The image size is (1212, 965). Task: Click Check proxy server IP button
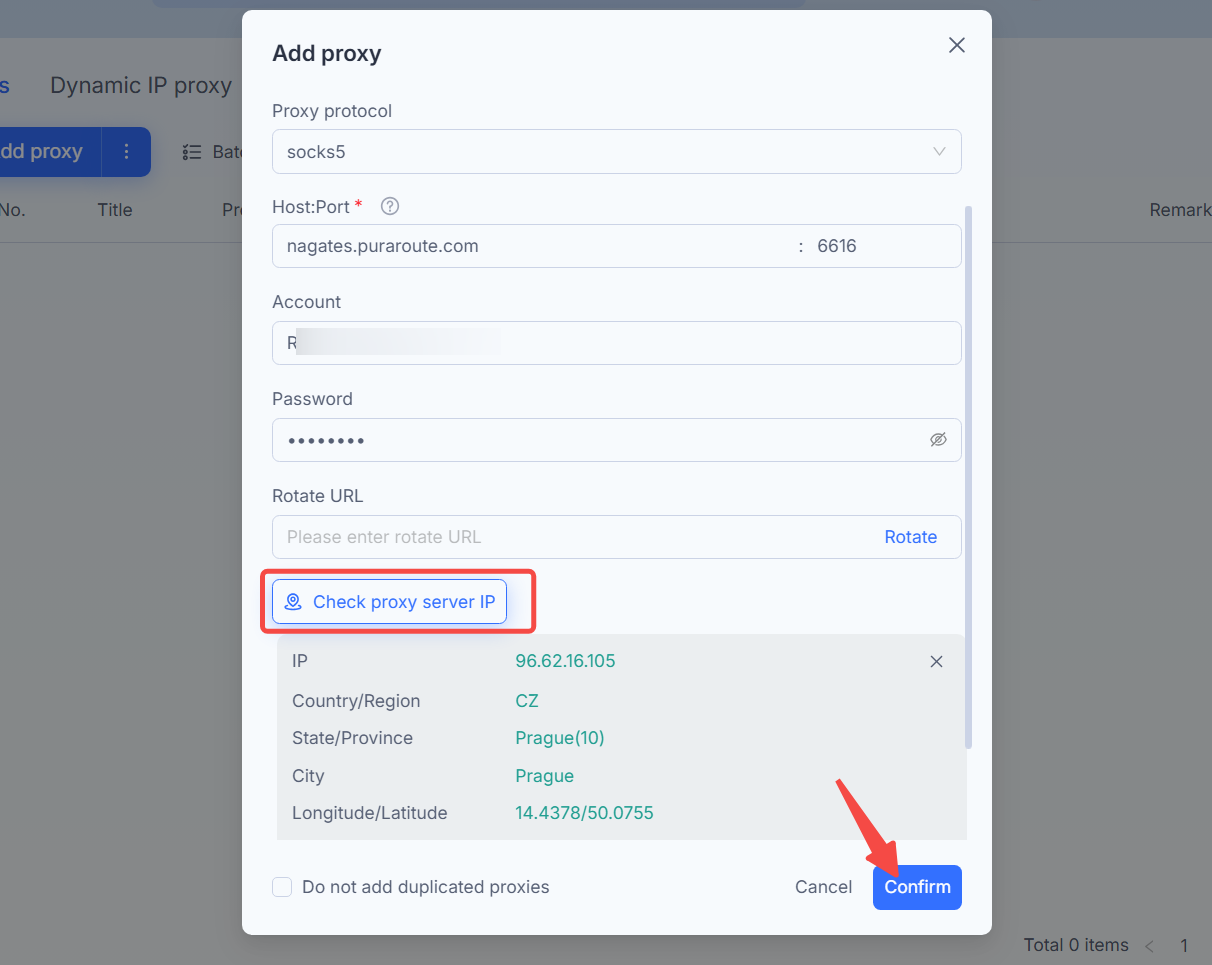click(x=390, y=602)
